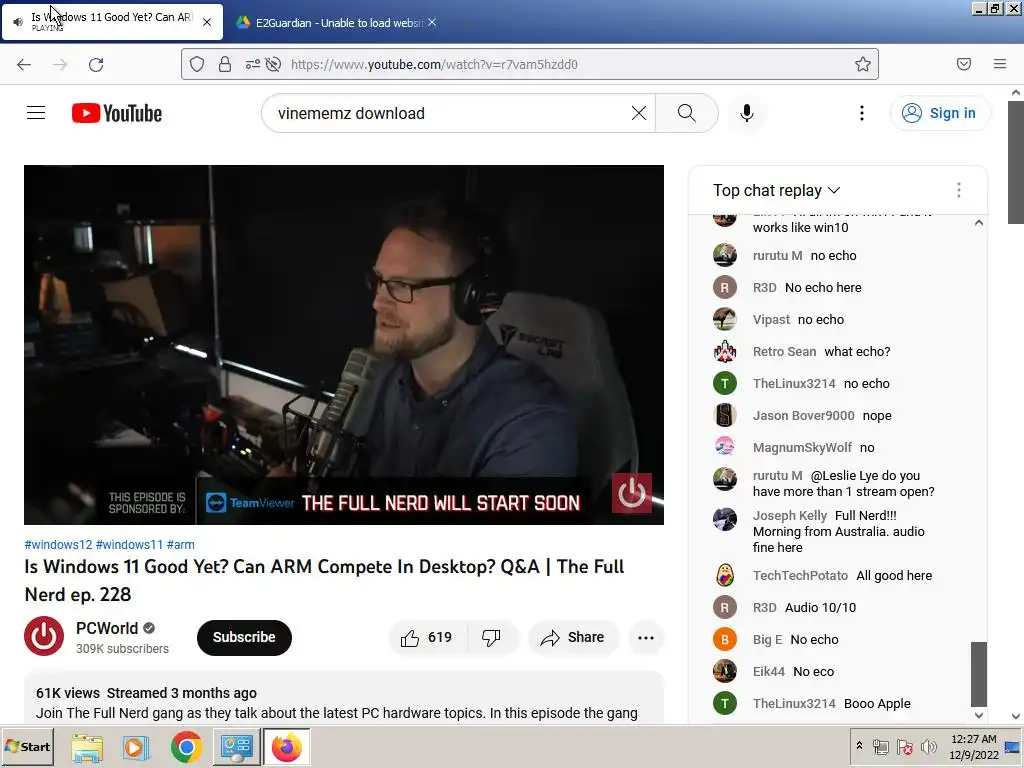Expand the Top chat replay dropdown

(776, 190)
